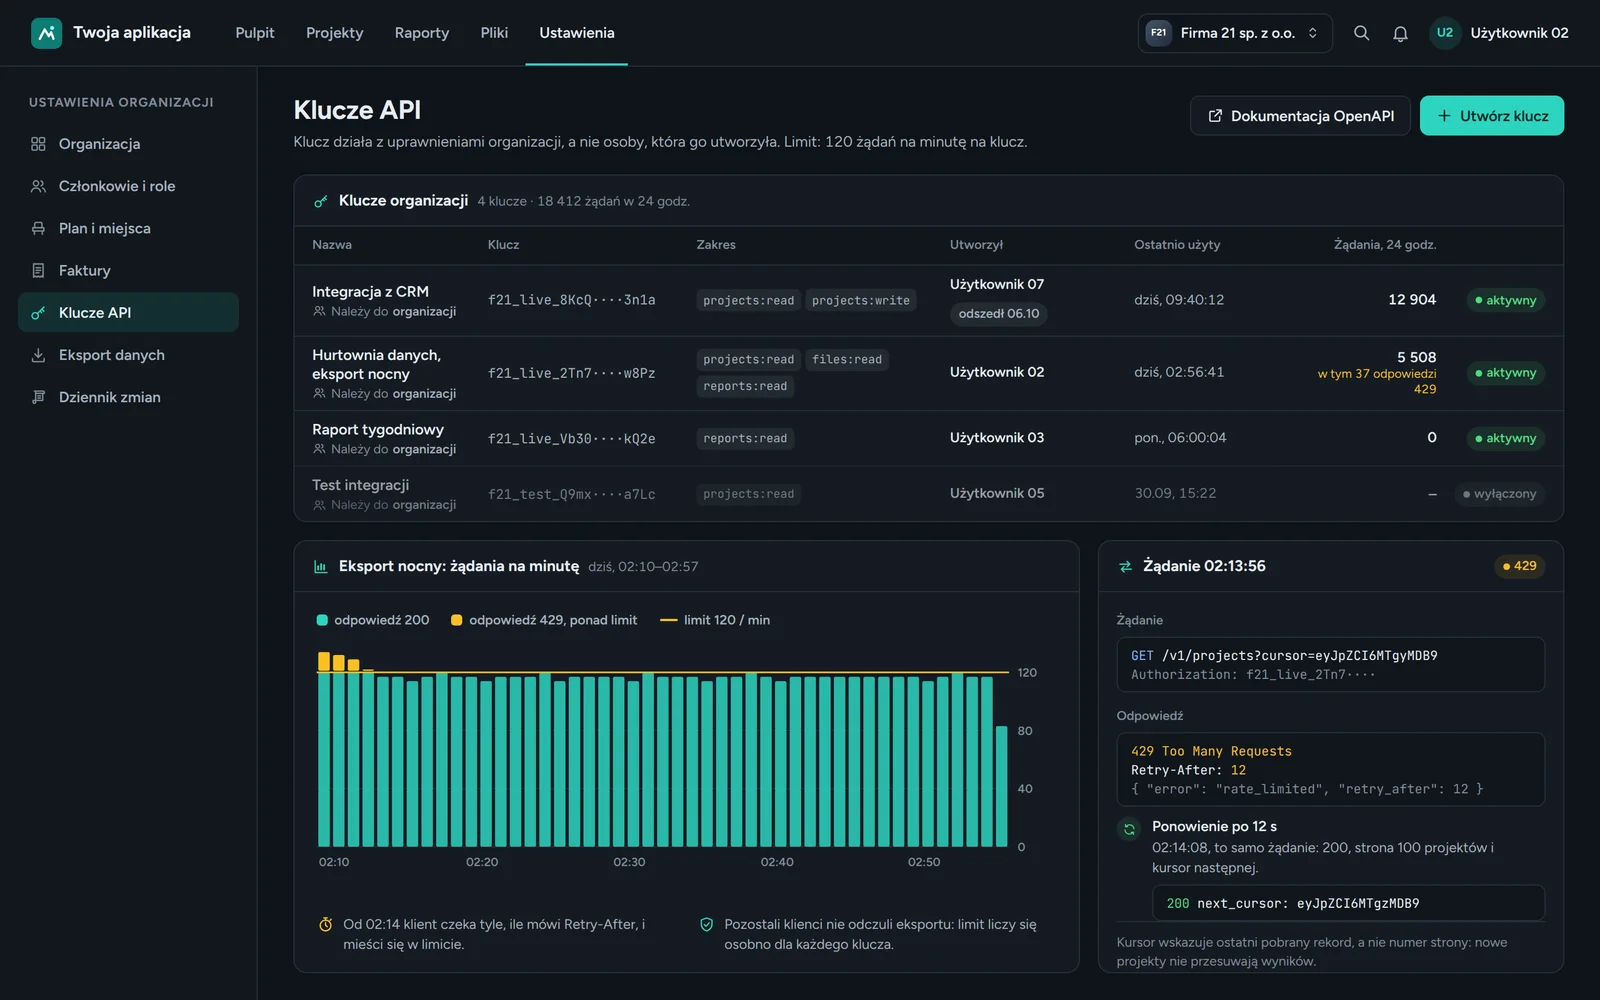
Task: Open the Pliki tab
Action: click(494, 33)
